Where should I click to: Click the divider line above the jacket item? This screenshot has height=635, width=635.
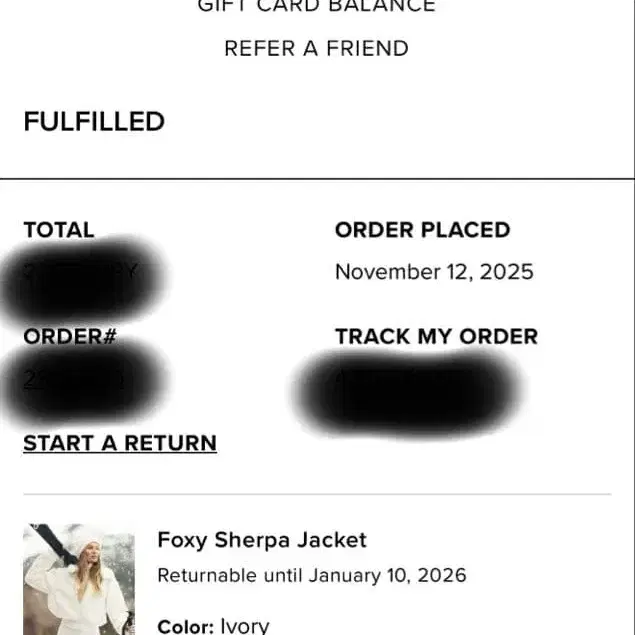(x=316, y=494)
